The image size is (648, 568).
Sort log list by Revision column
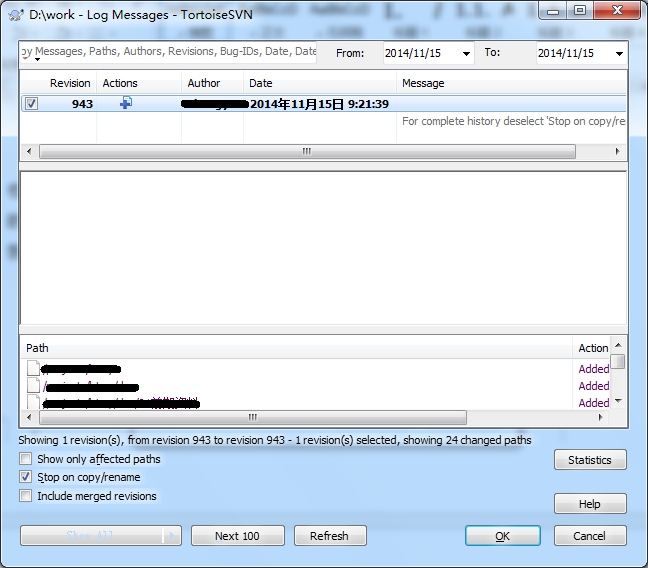tap(70, 83)
